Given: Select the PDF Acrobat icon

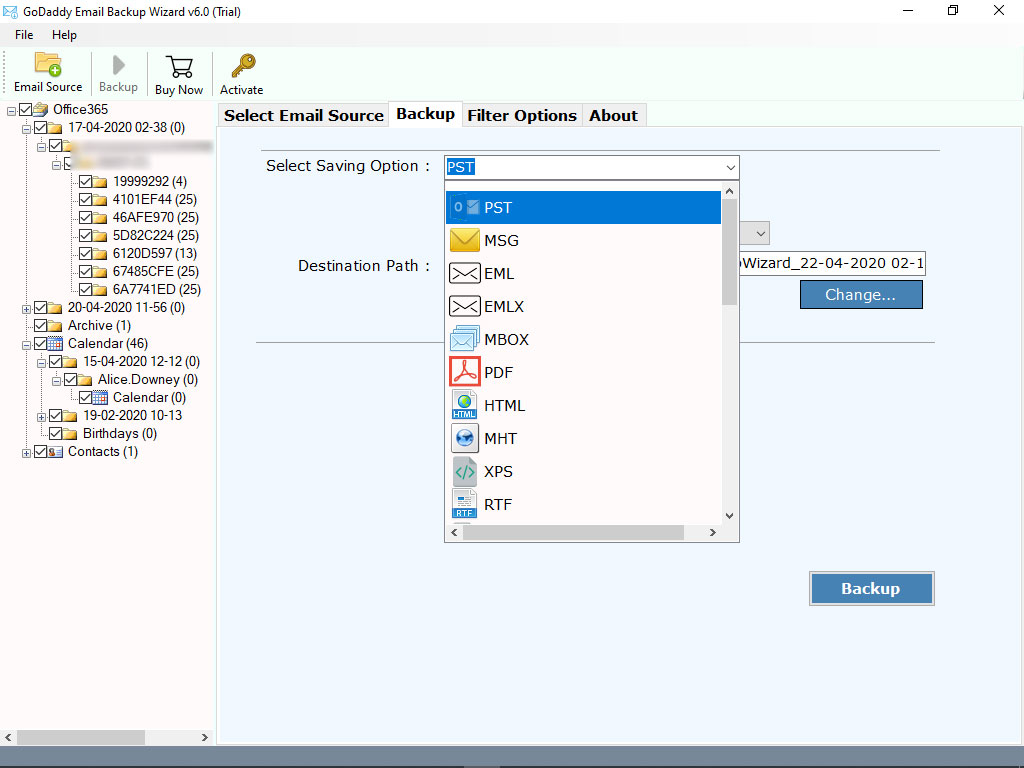Looking at the screenshot, I should pyautogui.click(x=465, y=372).
